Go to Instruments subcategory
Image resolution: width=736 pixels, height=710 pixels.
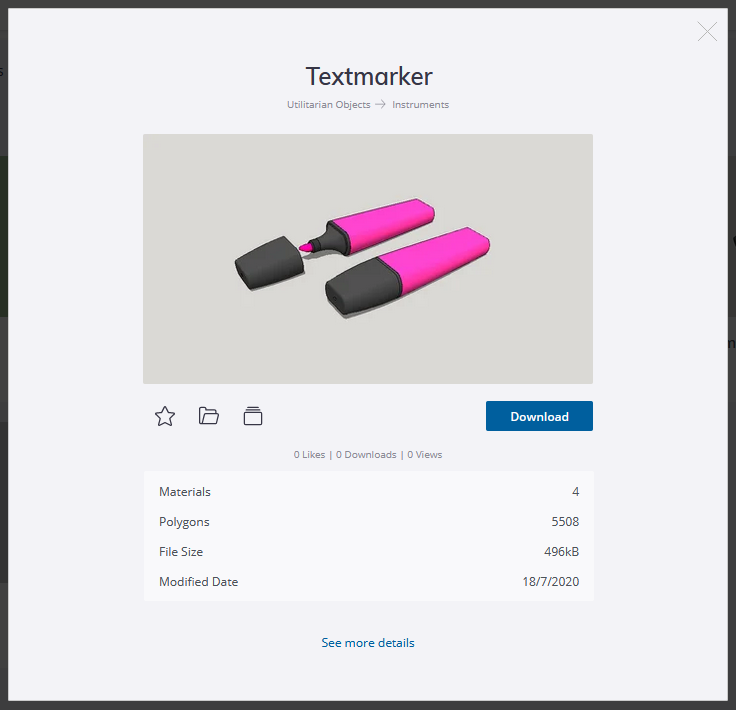(421, 104)
